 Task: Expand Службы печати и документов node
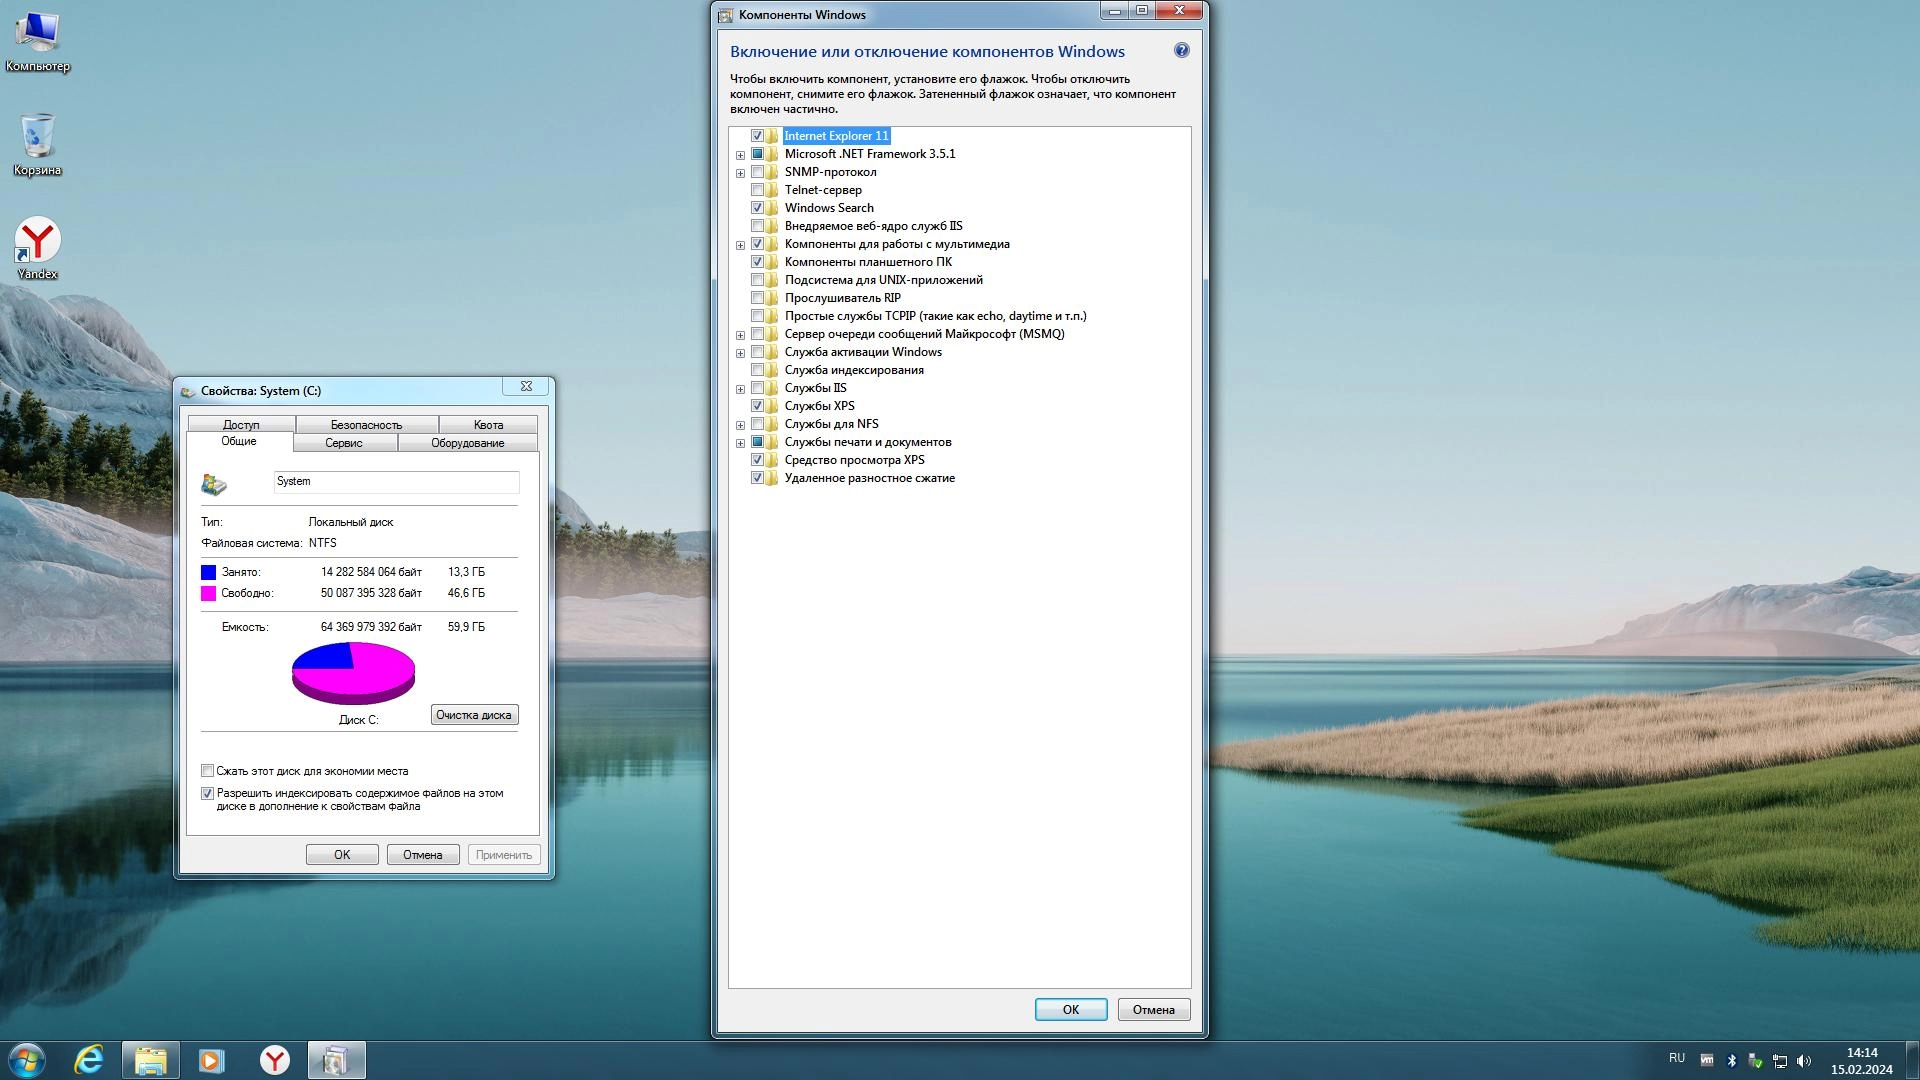pos(740,443)
